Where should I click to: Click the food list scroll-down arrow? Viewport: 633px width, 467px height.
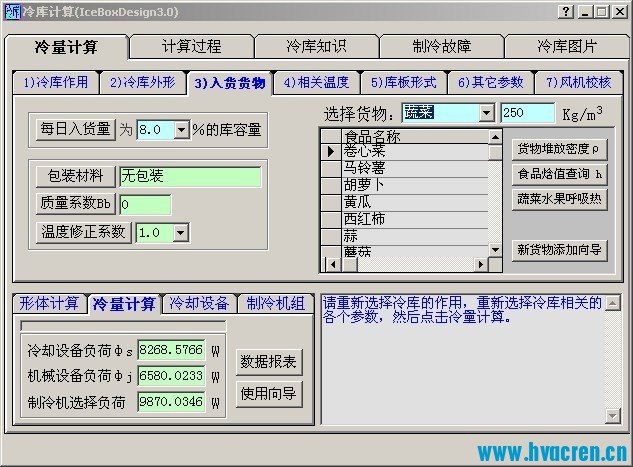click(x=495, y=250)
